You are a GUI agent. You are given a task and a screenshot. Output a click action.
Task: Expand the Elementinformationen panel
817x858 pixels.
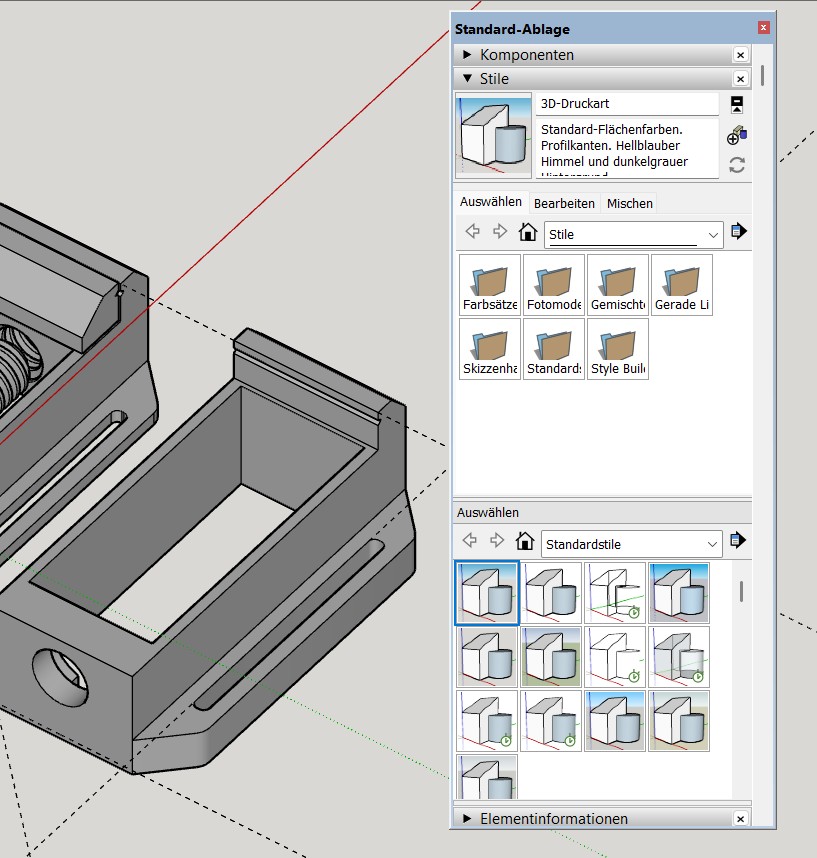point(467,819)
